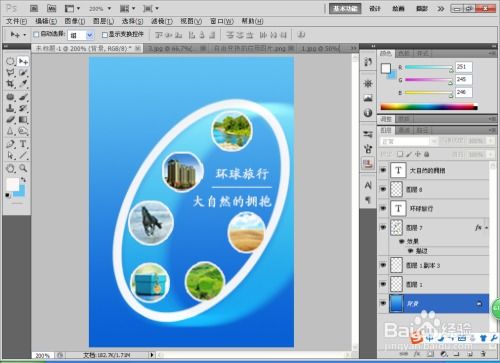Open the 图像(I) menu
This screenshot has height=363, width=500.
click(x=75, y=21)
